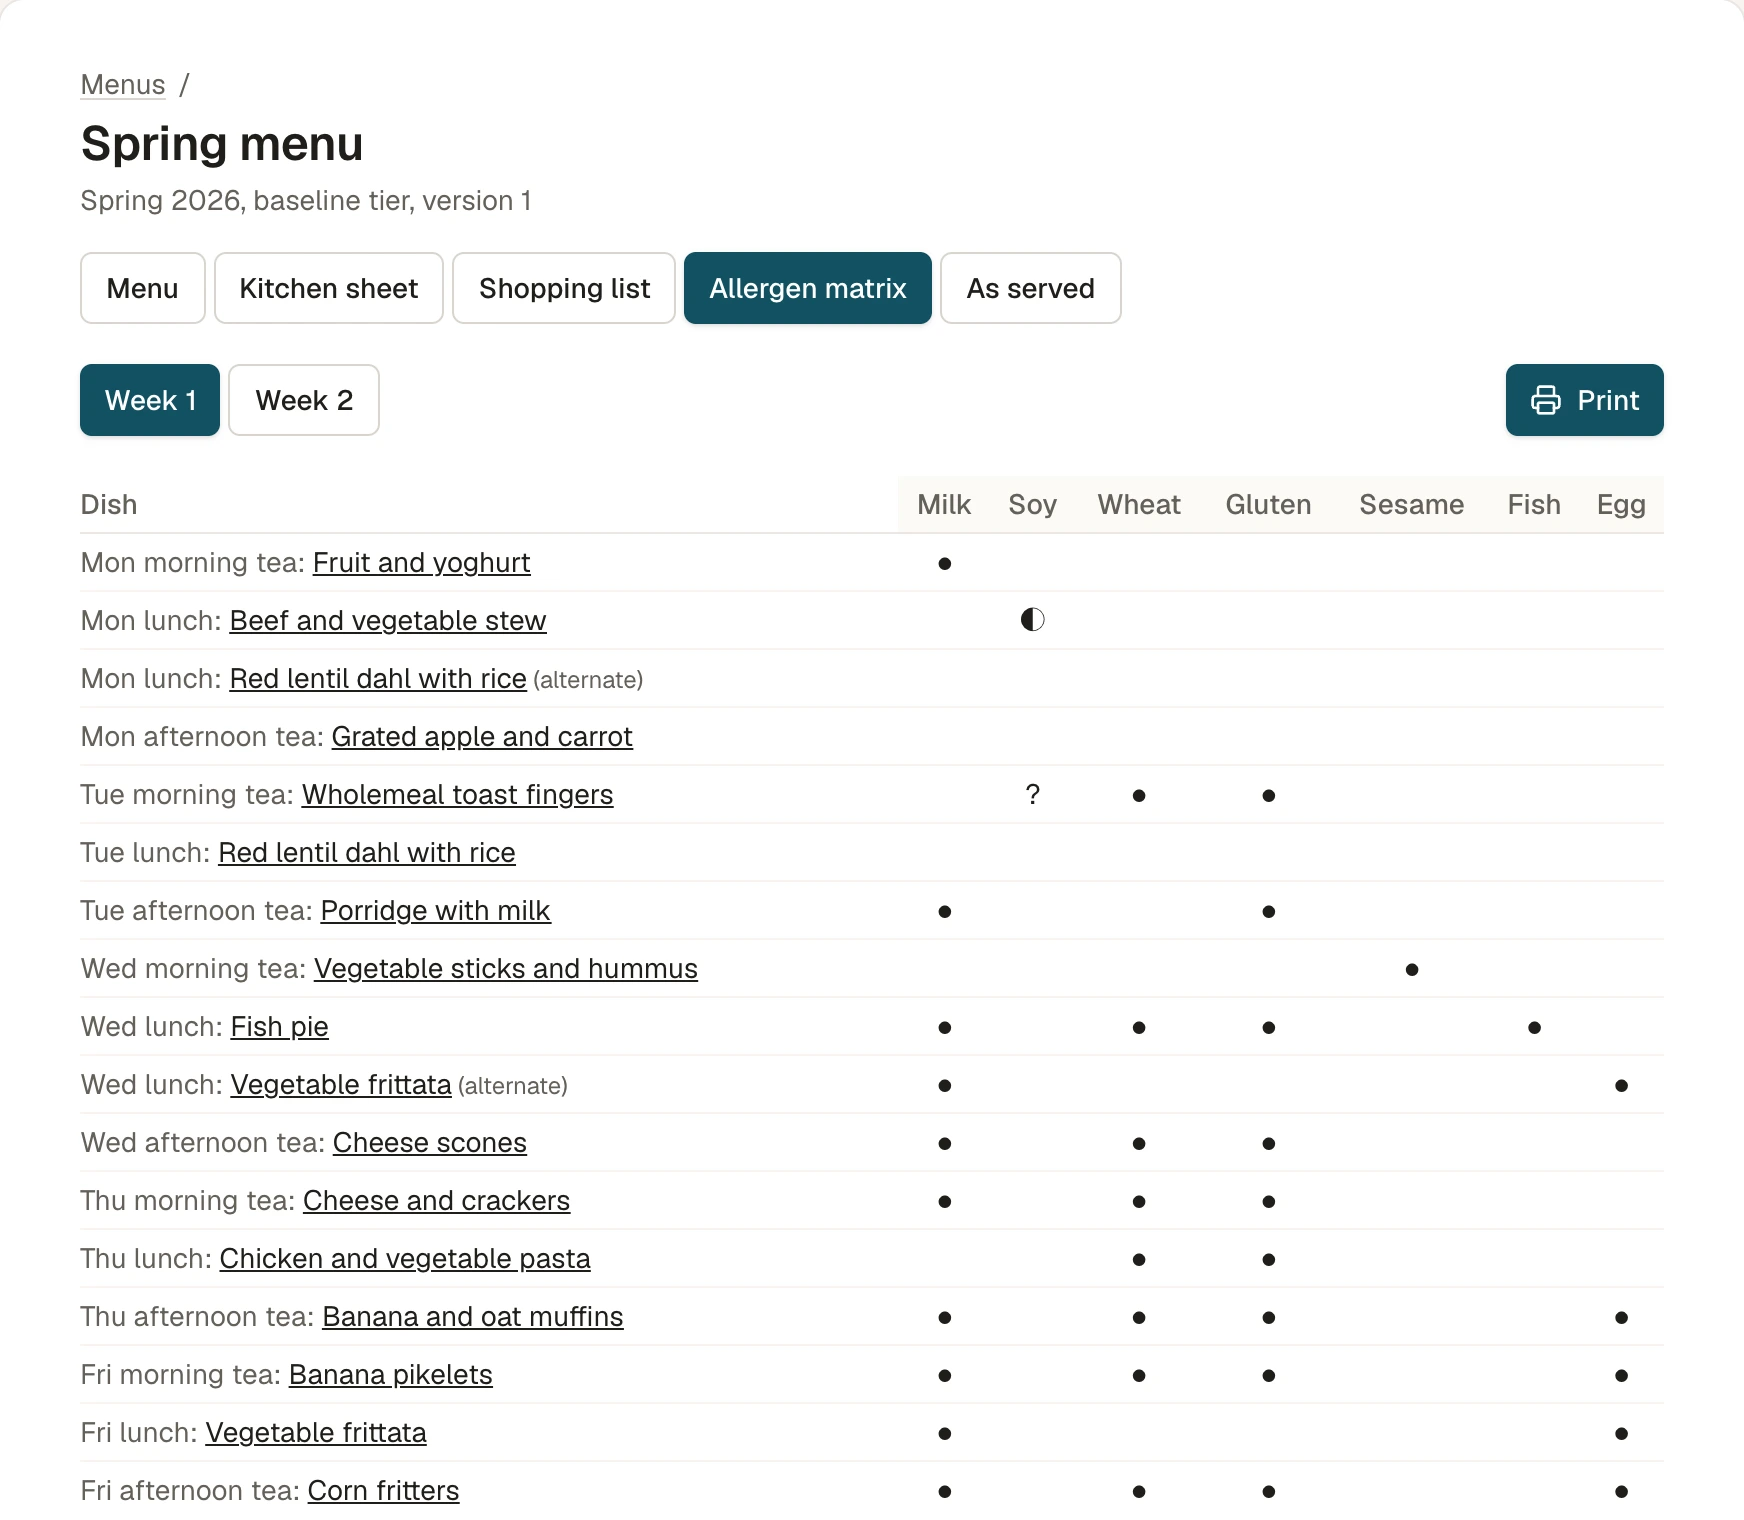
Task: Switch to the Kitchen sheet tab
Action: 329,288
